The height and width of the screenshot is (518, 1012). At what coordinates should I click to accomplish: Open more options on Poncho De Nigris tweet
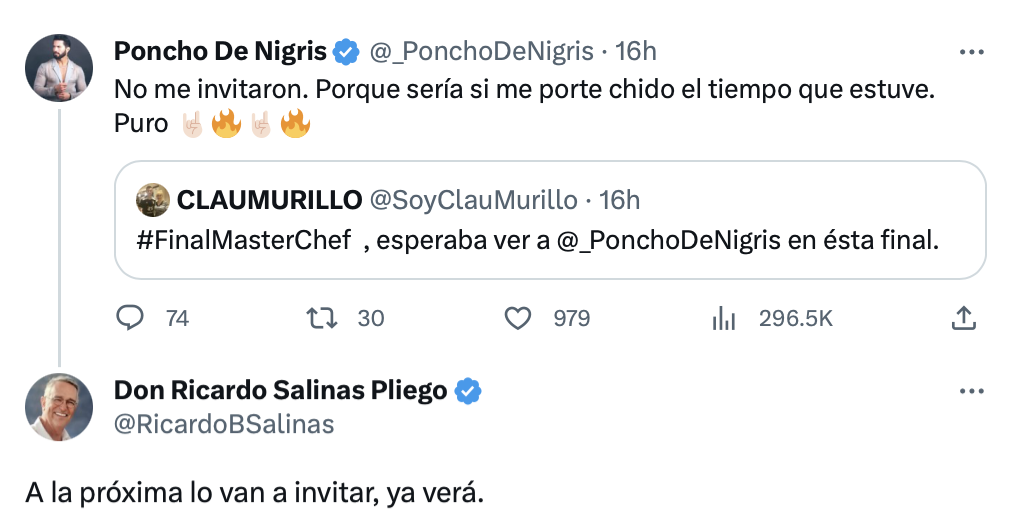tap(970, 51)
